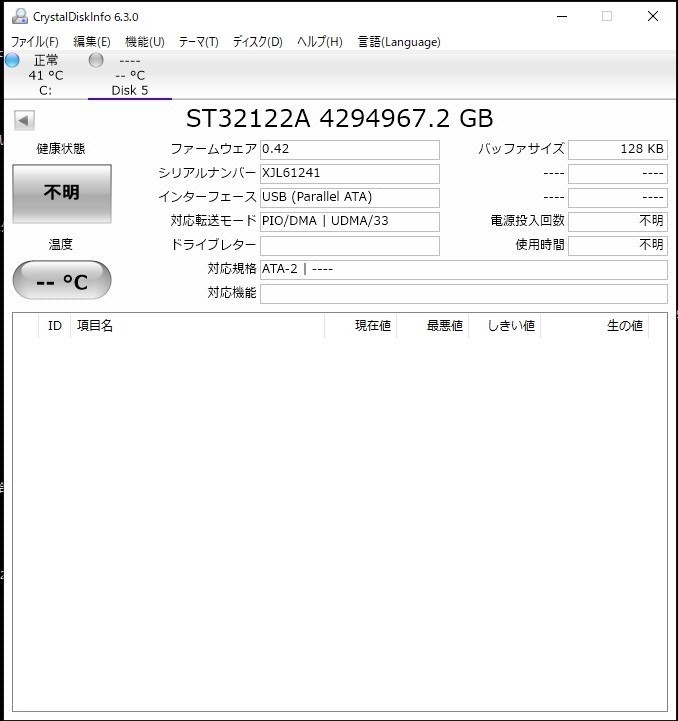The height and width of the screenshot is (721, 678).
Task: Minimize the CrystalDiskInfo window
Action: (x=562, y=17)
